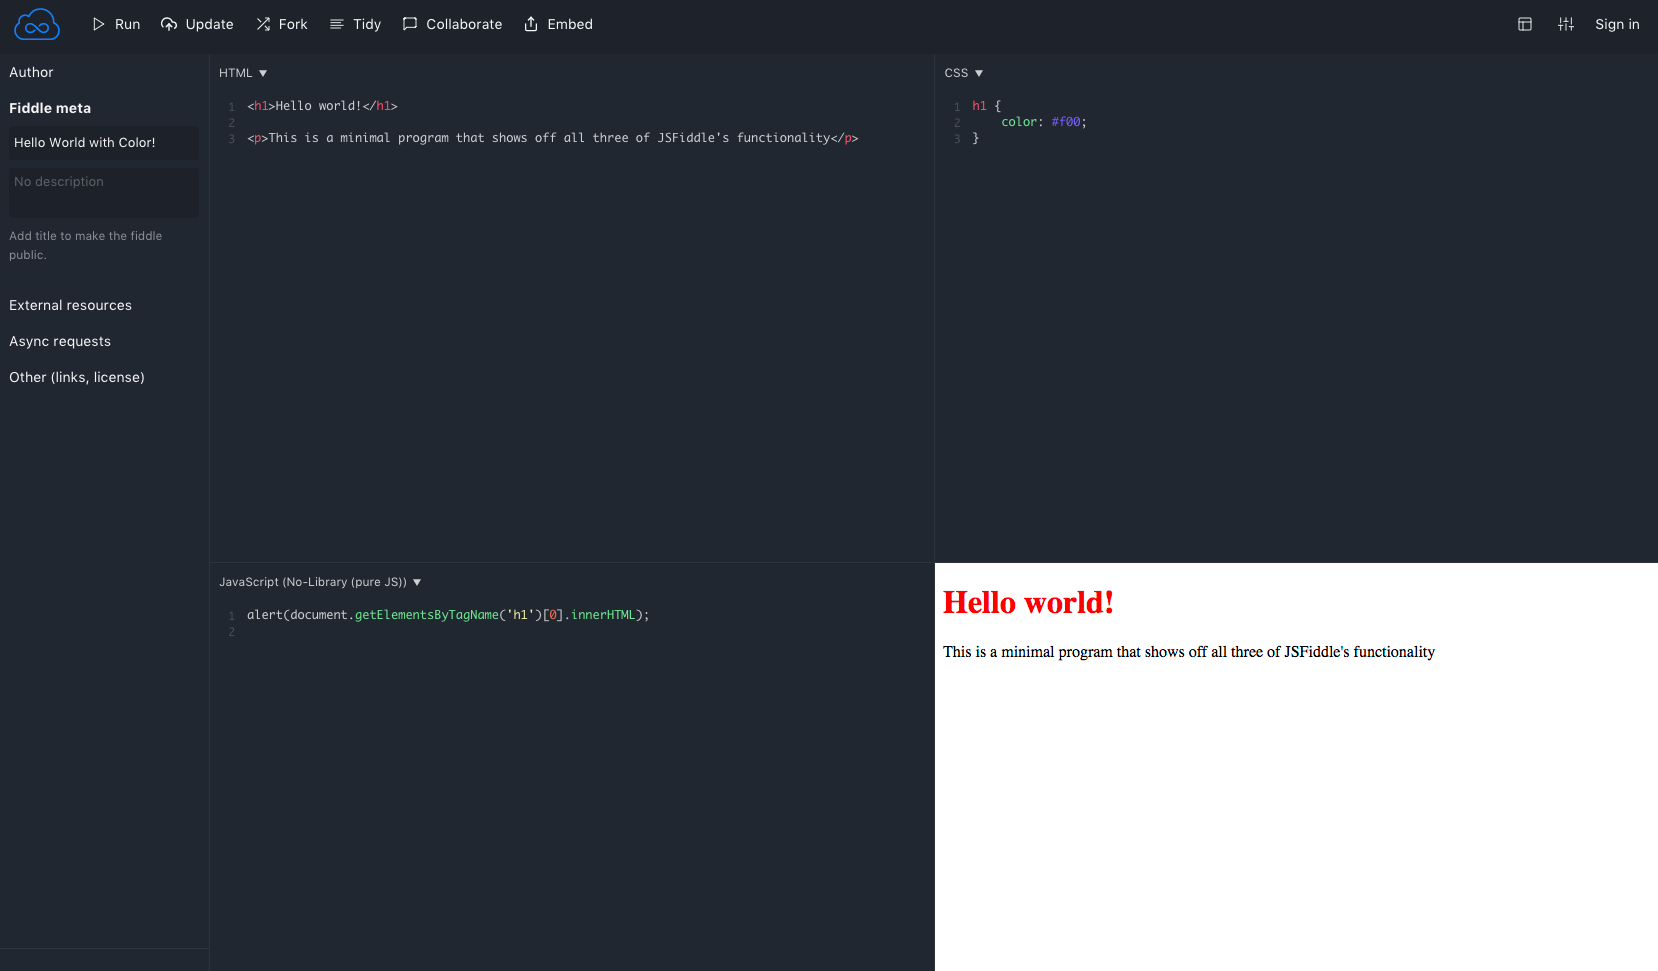The image size is (1658, 971).
Task: Open Async requests in the sidebar
Action: click(x=60, y=341)
